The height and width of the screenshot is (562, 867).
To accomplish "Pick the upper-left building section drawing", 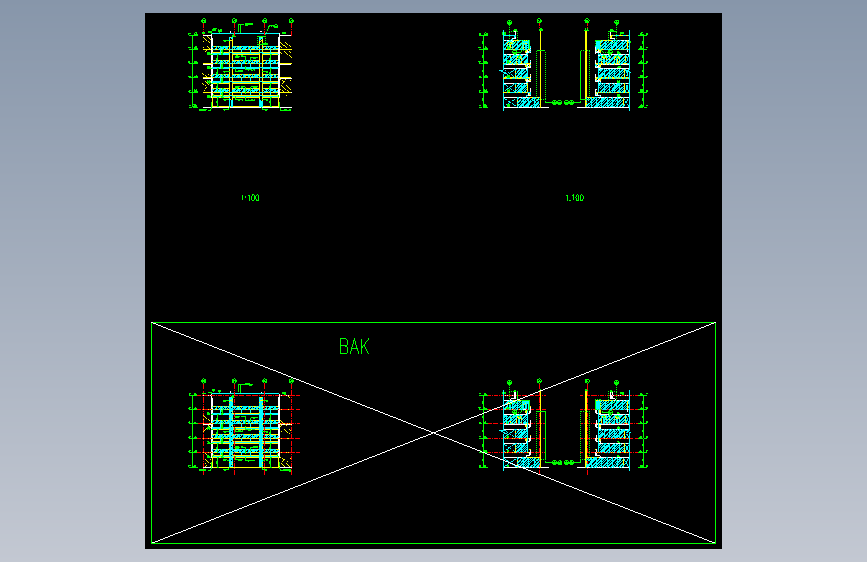I will pos(241,65).
